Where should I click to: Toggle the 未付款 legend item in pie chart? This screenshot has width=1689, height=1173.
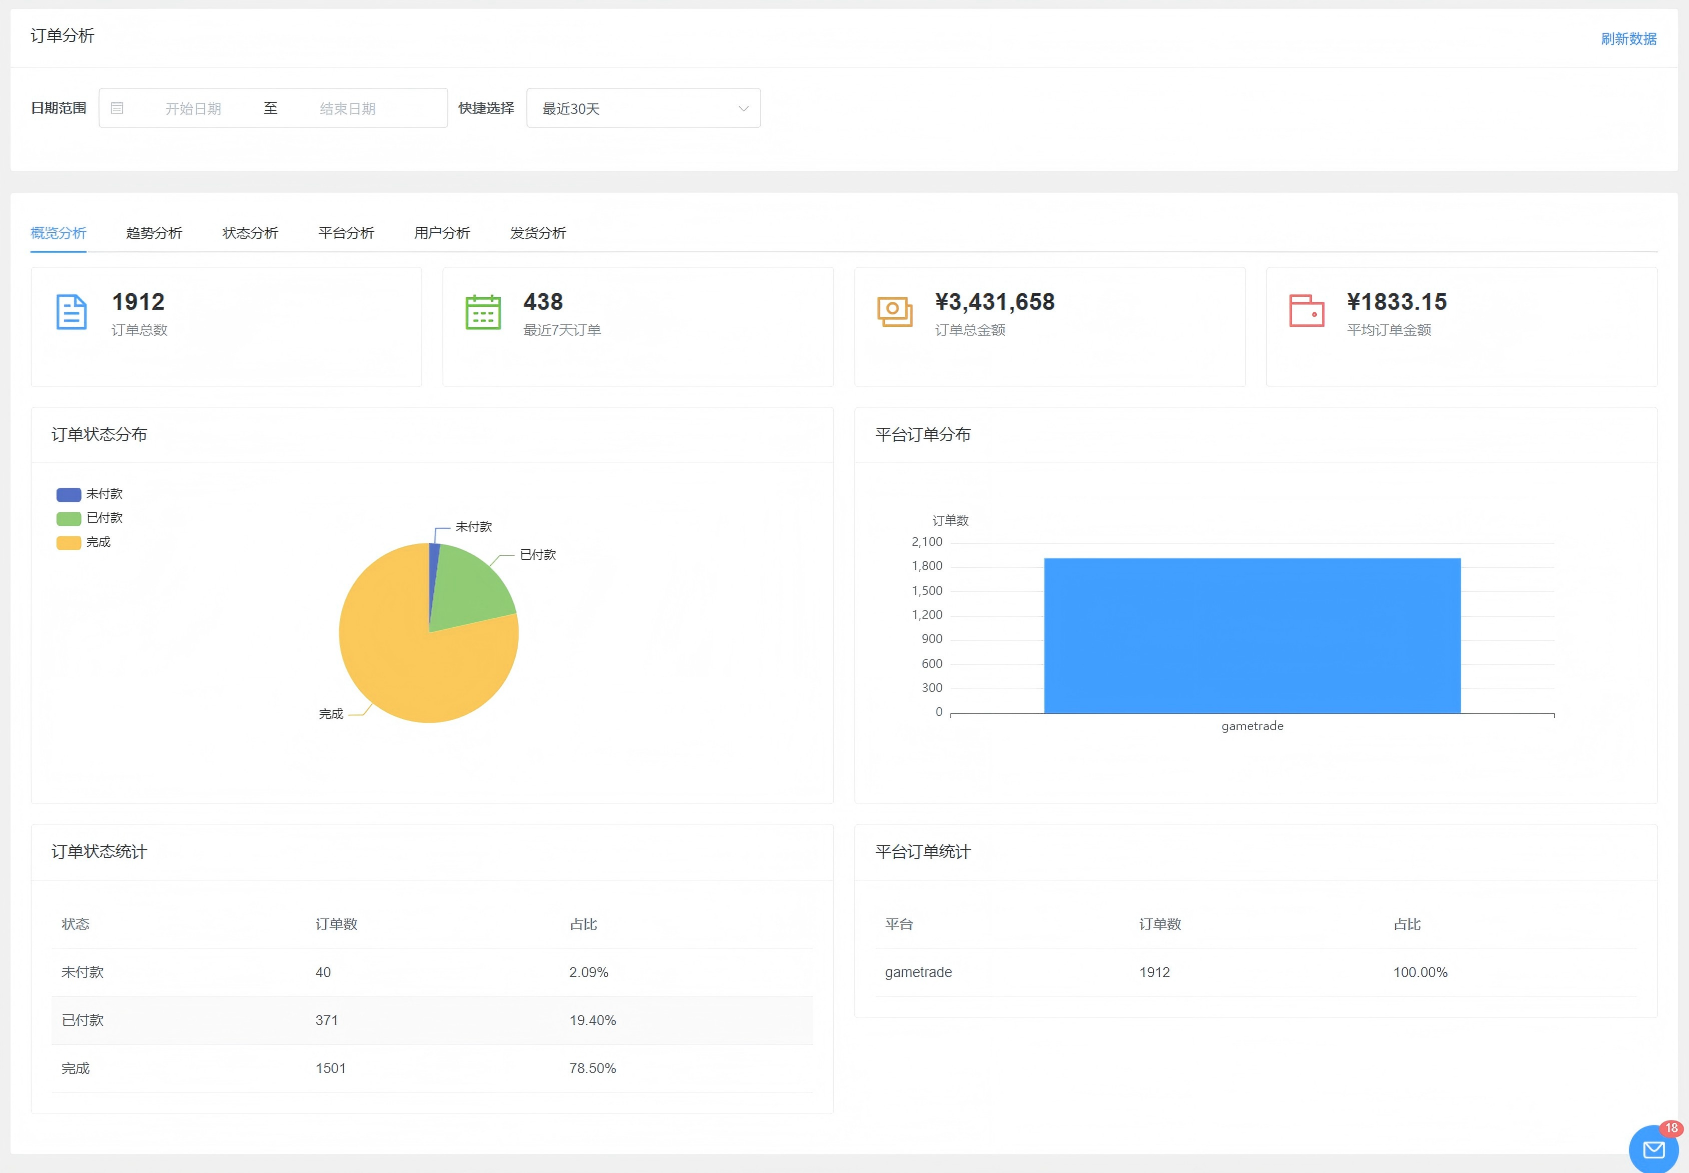click(x=90, y=494)
